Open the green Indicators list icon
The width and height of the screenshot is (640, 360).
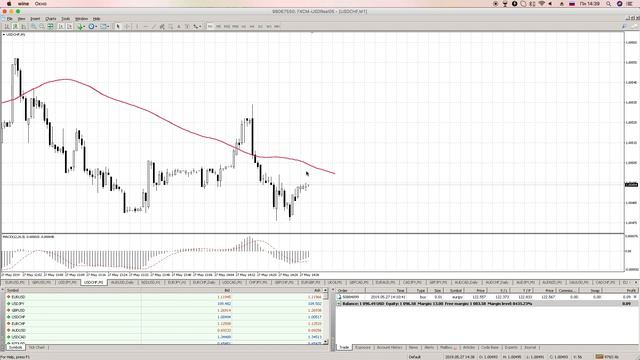tap(80, 27)
